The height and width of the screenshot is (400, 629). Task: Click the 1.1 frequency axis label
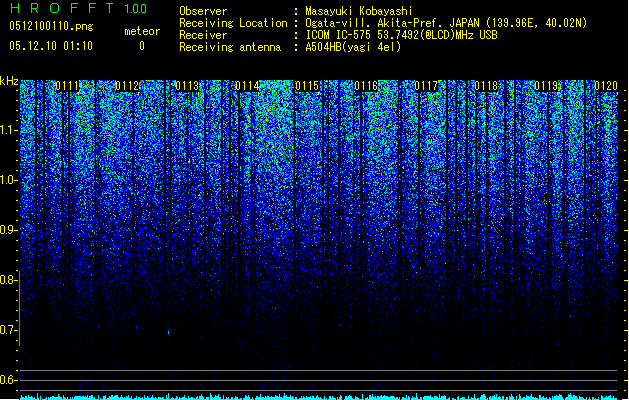pyautogui.click(x=8, y=130)
